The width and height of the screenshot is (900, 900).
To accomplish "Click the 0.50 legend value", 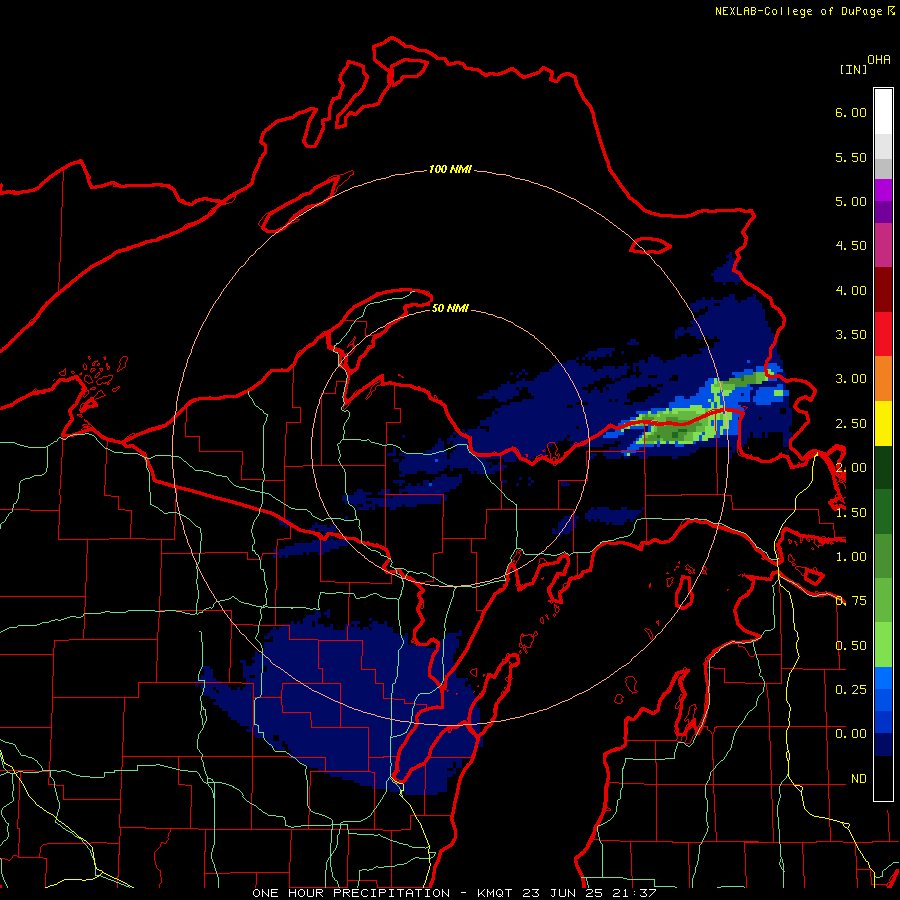I will [851, 646].
